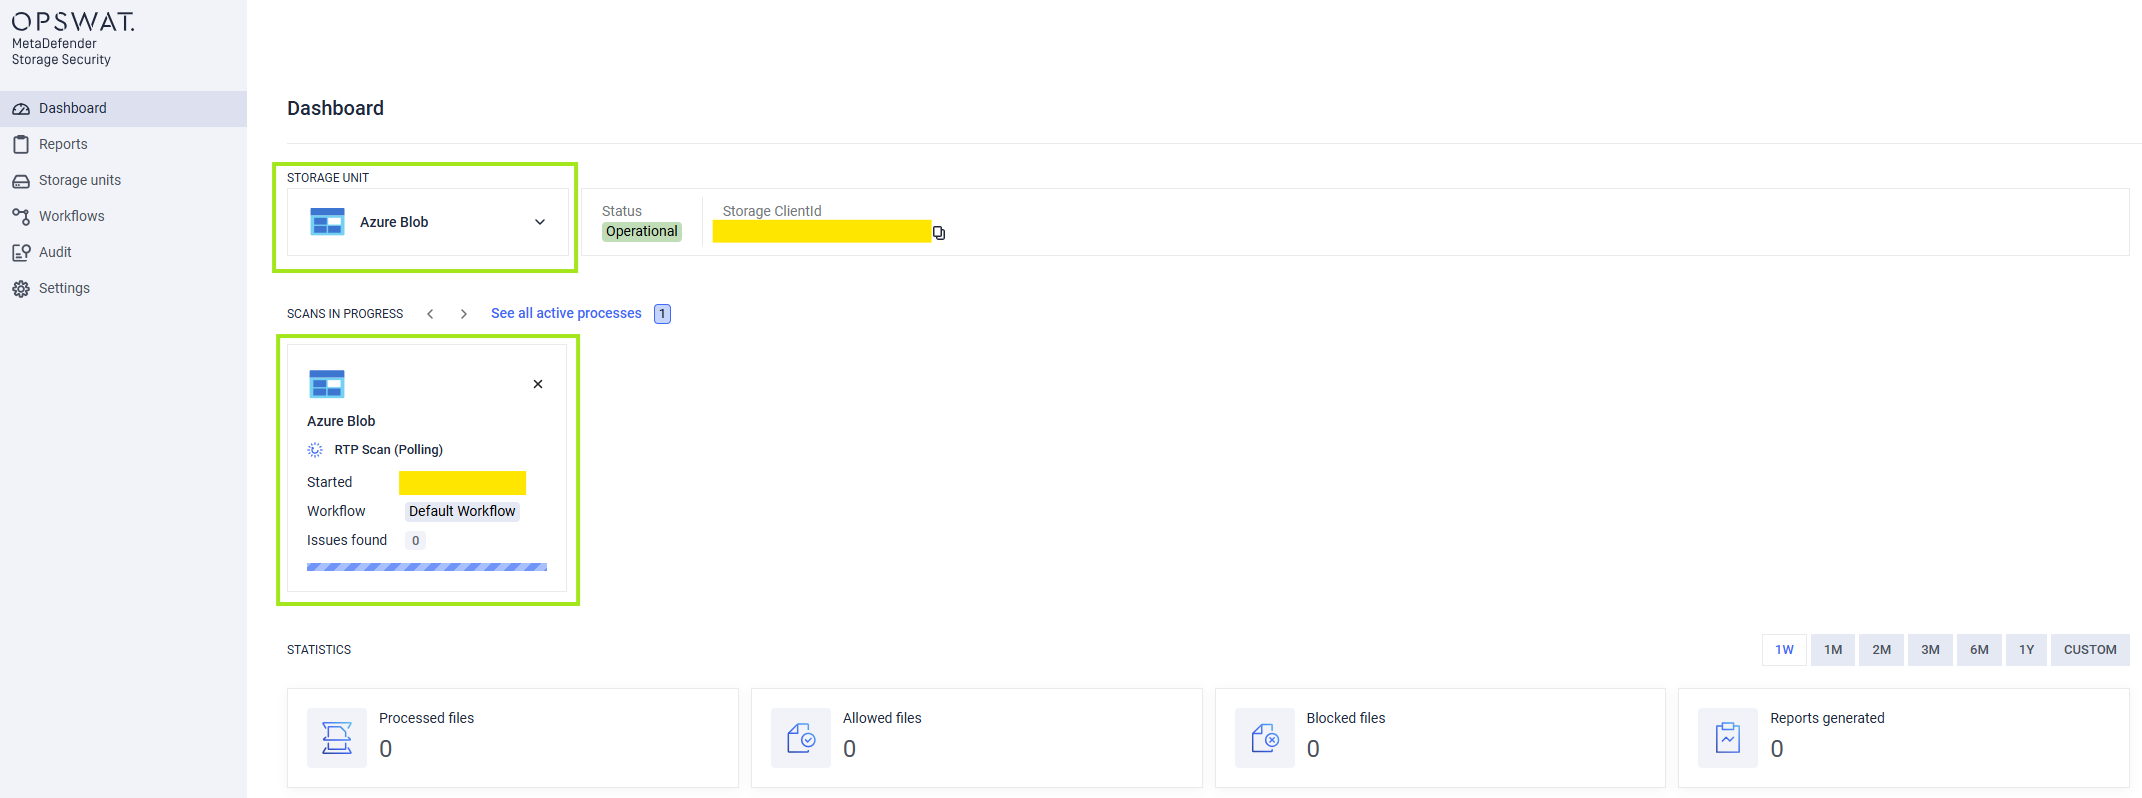The image size is (2142, 798).
Task: Click the Storage ClientId label
Action: tap(772, 211)
